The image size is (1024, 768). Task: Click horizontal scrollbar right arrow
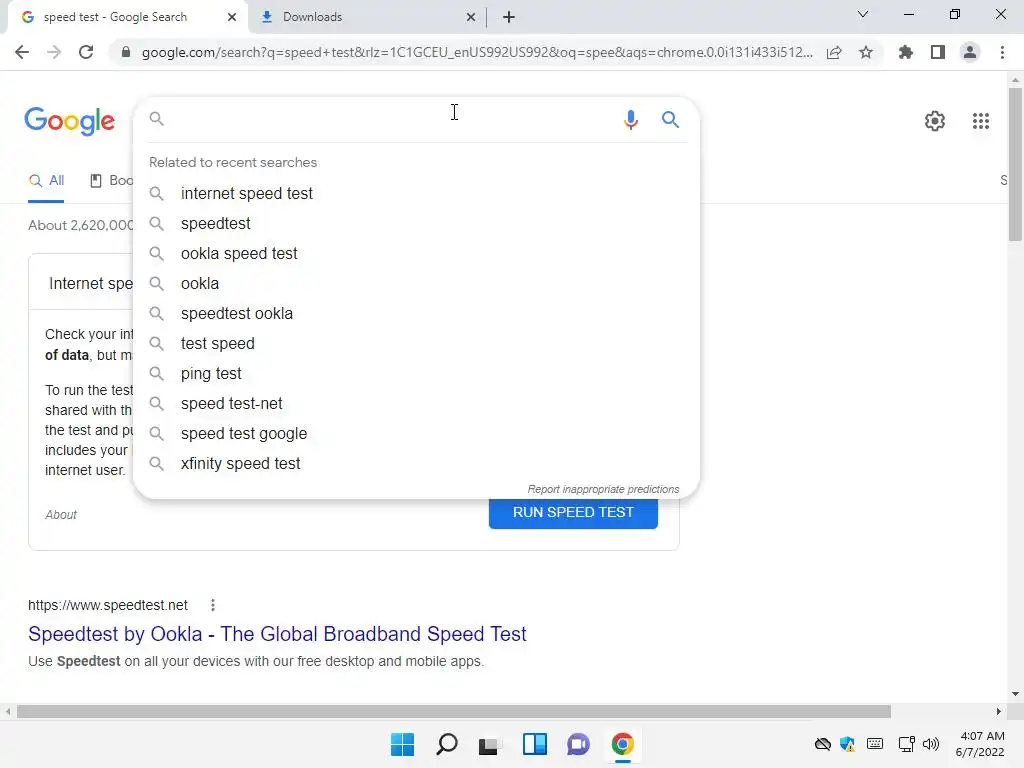(999, 711)
